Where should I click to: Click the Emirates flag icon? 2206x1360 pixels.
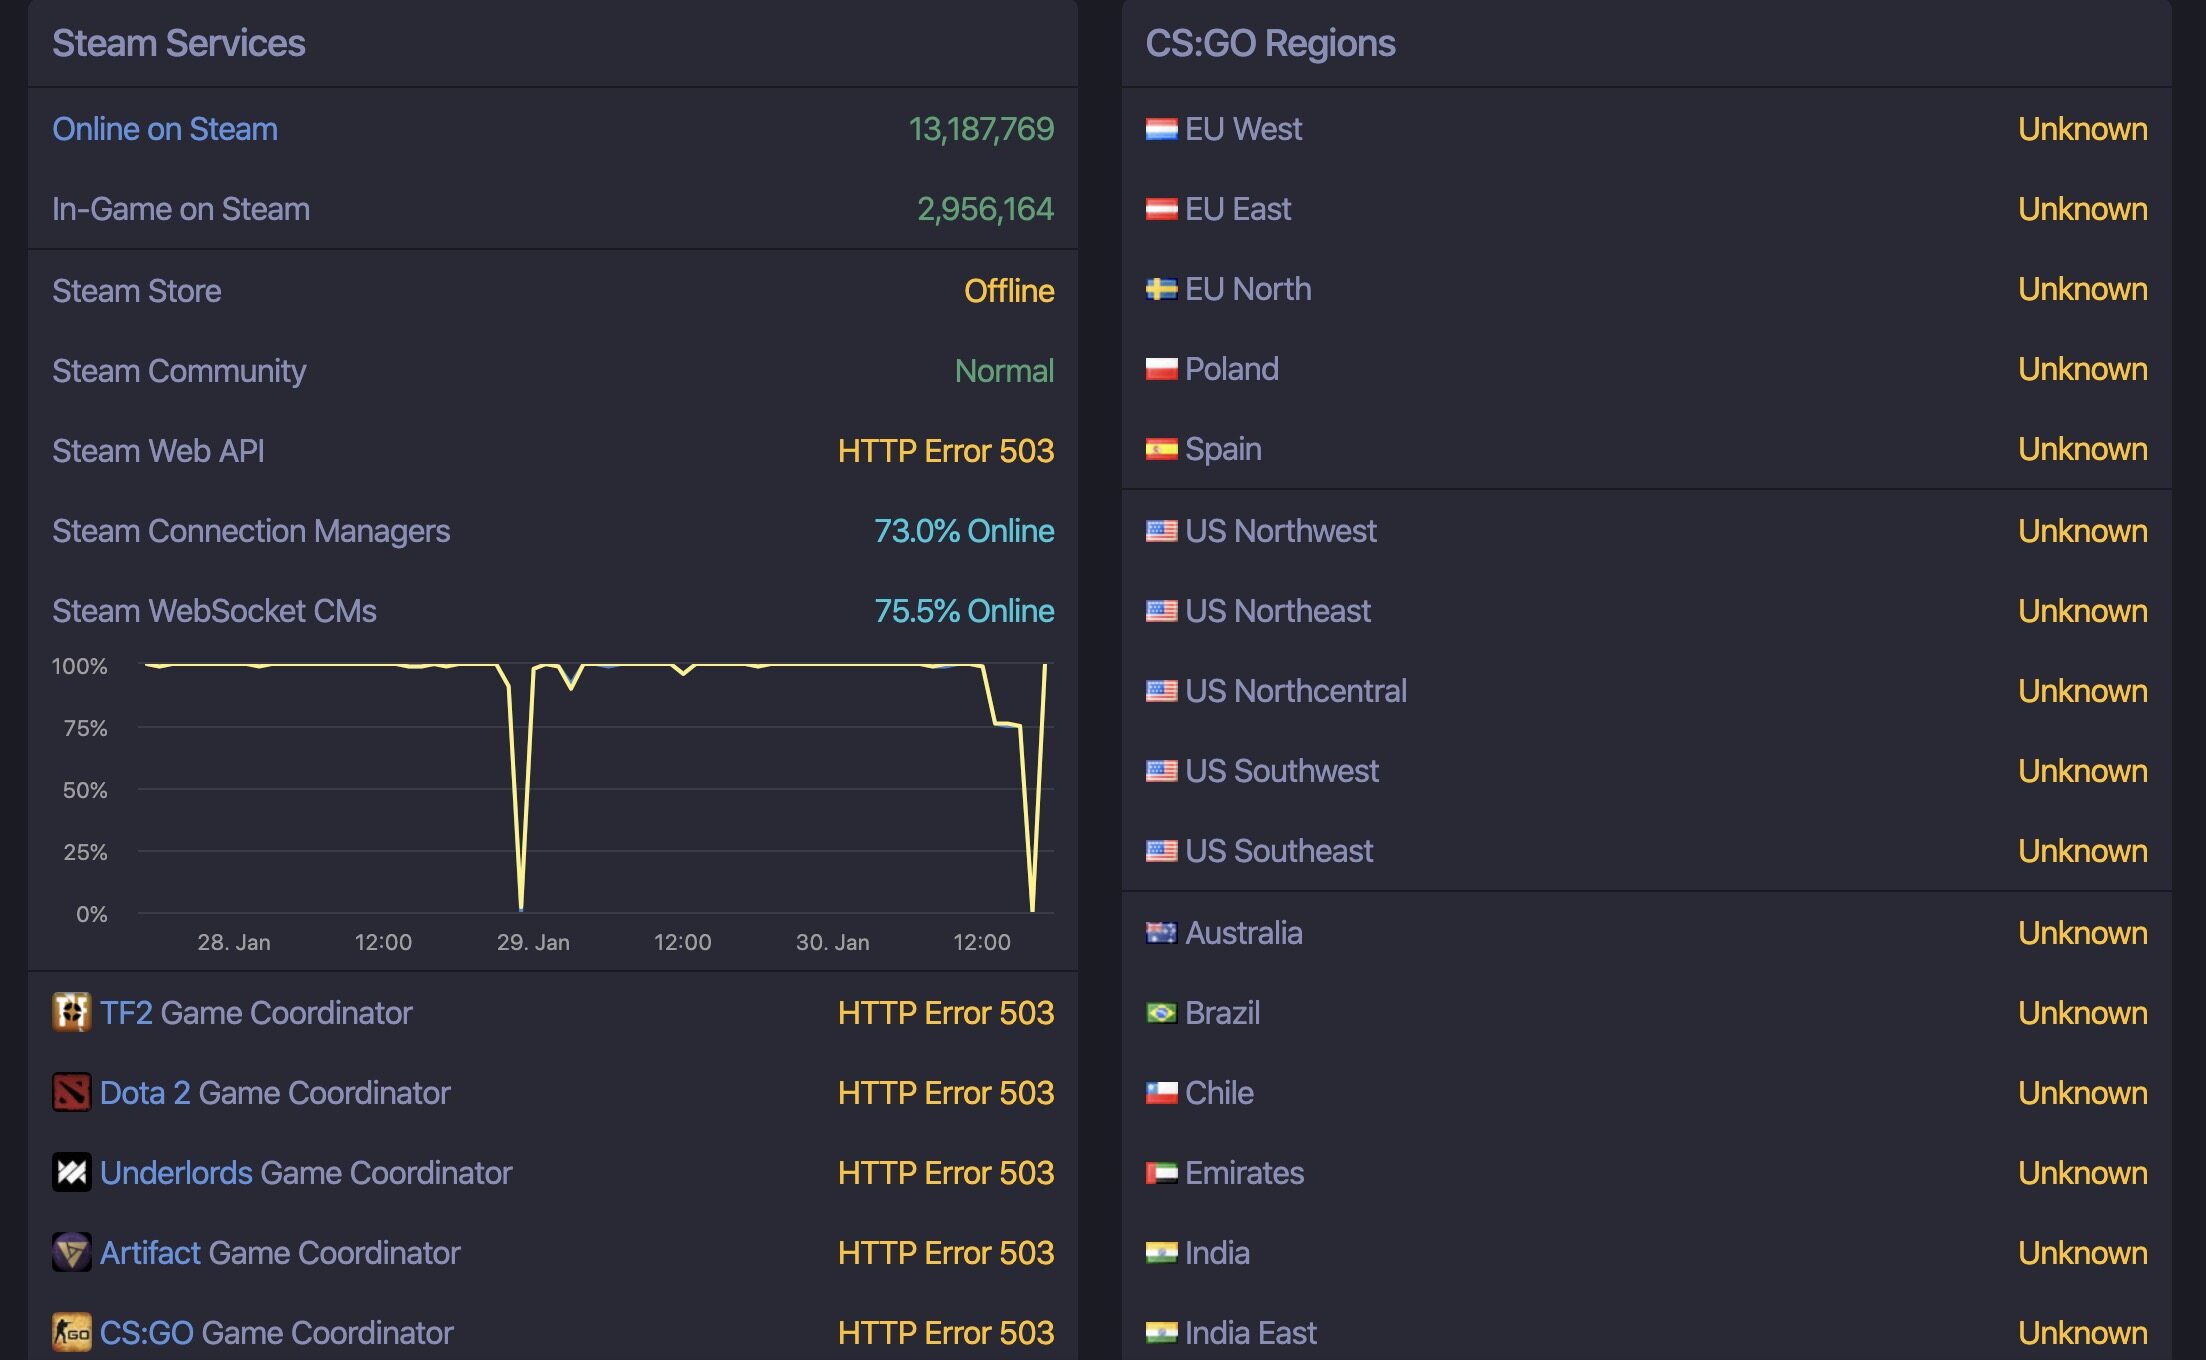(1161, 1173)
